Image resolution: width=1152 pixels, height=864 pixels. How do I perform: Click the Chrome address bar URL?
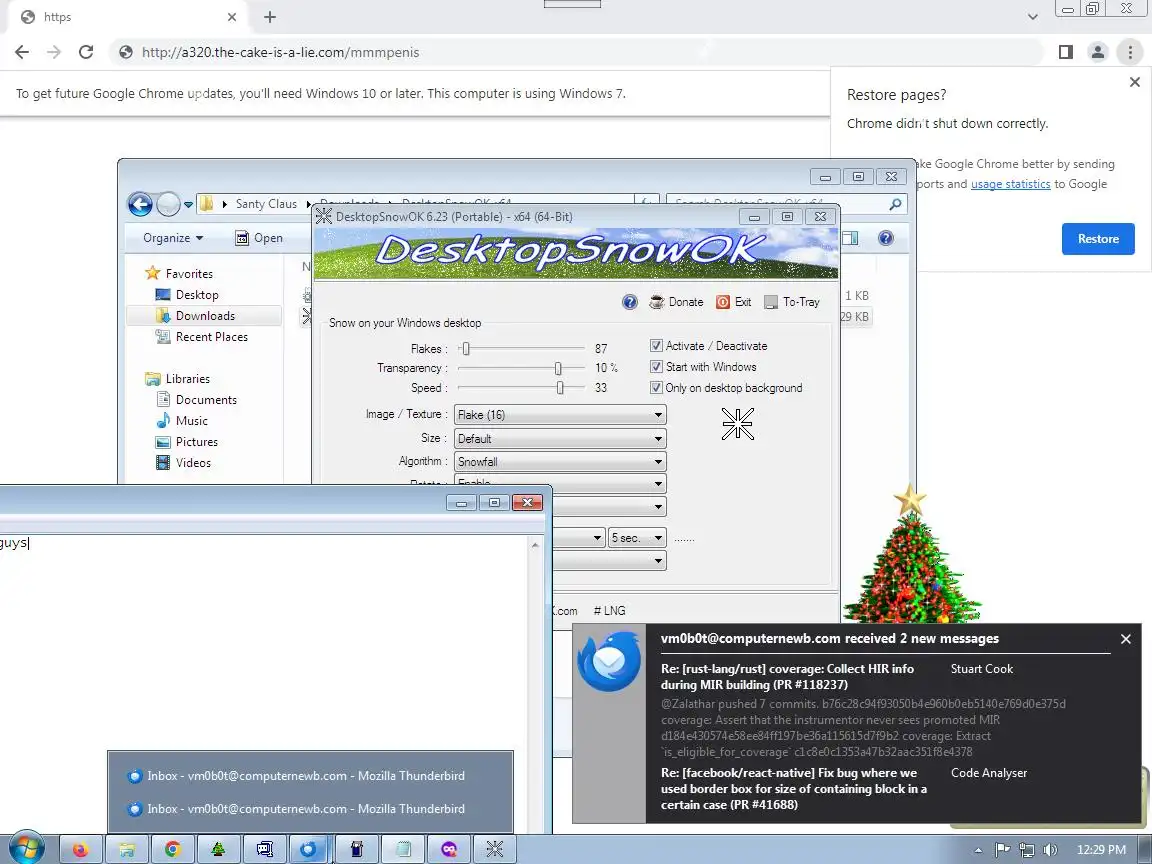tap(280, 52)
